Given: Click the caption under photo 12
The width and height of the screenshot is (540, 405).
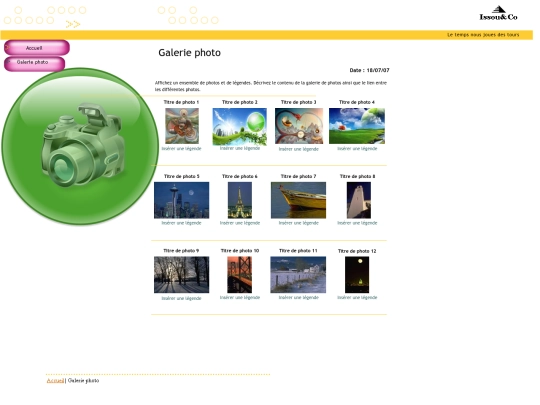Looking at the screenshot, I should (x=357, y=298).
